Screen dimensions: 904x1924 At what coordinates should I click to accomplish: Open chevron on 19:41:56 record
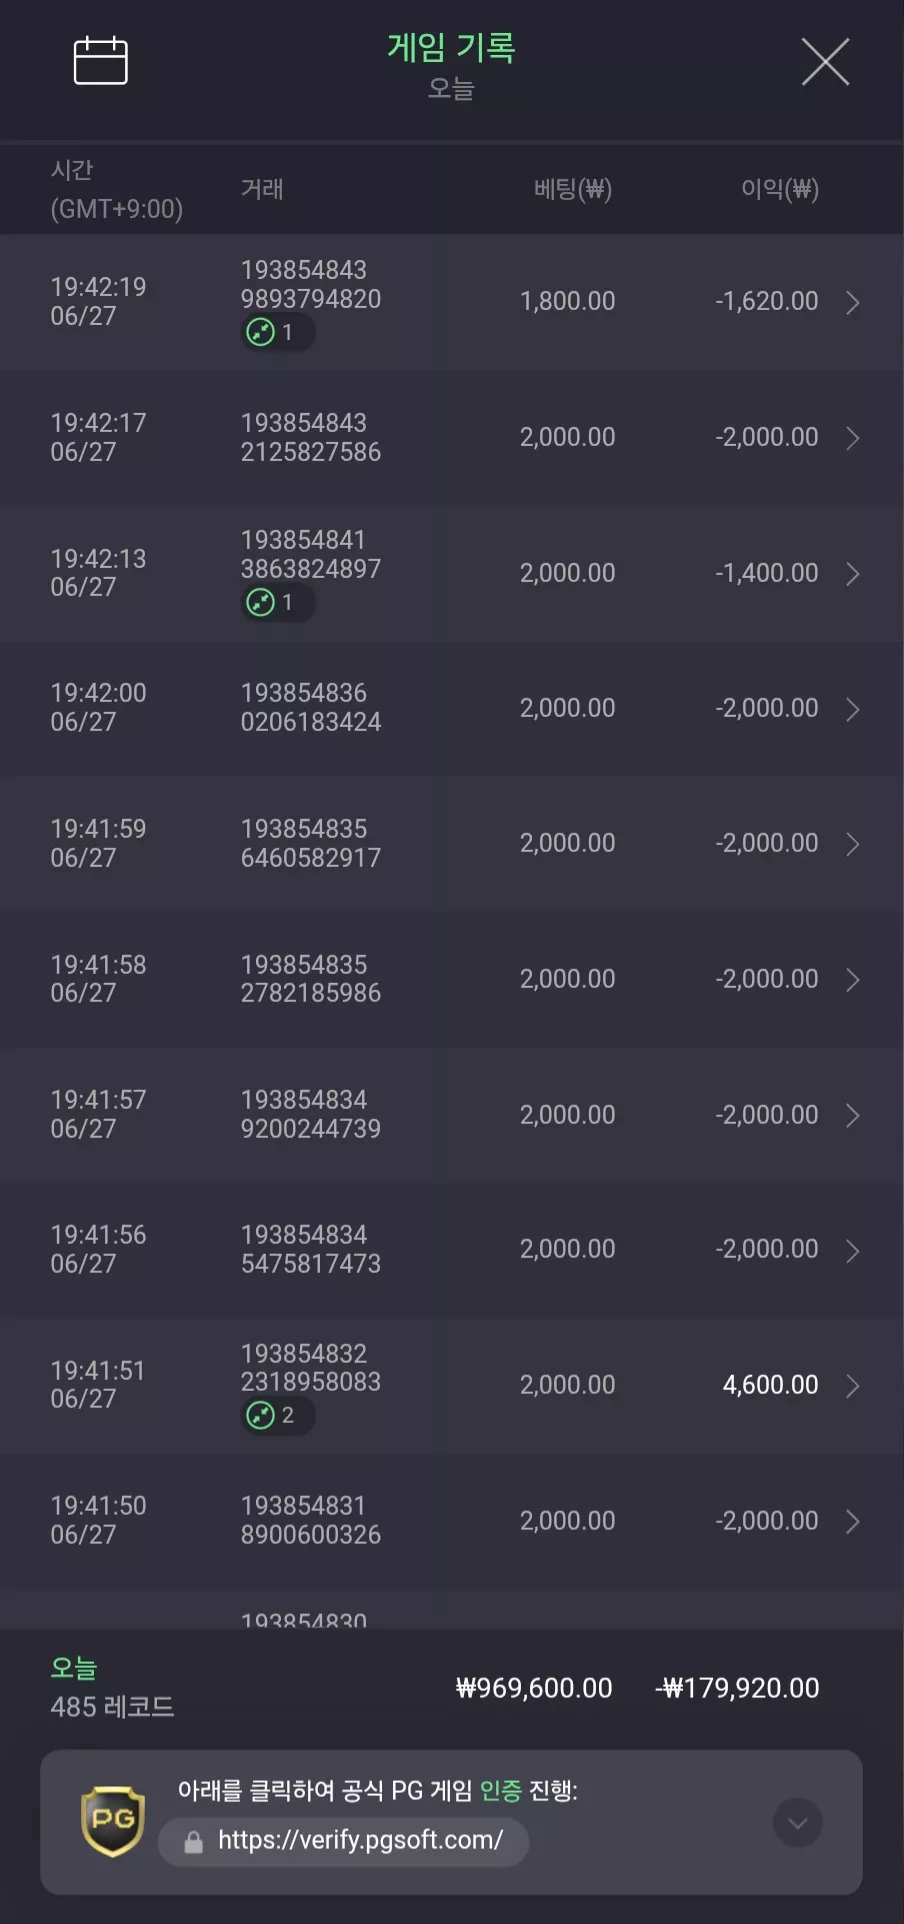point(852,1251)
